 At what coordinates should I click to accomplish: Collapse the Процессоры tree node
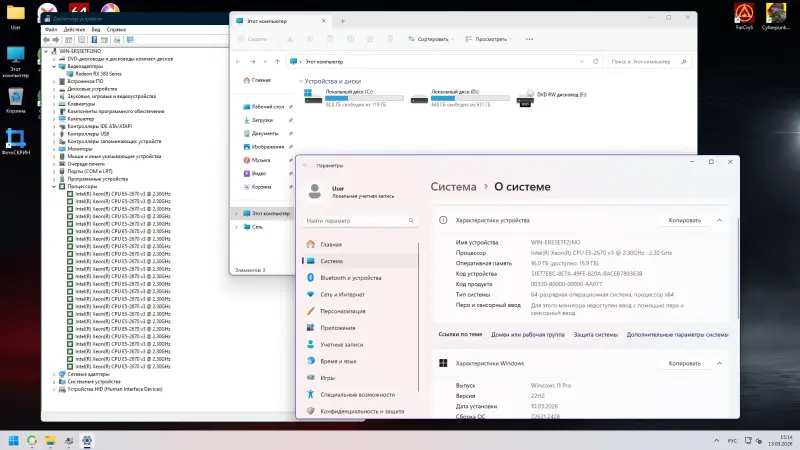53,185
